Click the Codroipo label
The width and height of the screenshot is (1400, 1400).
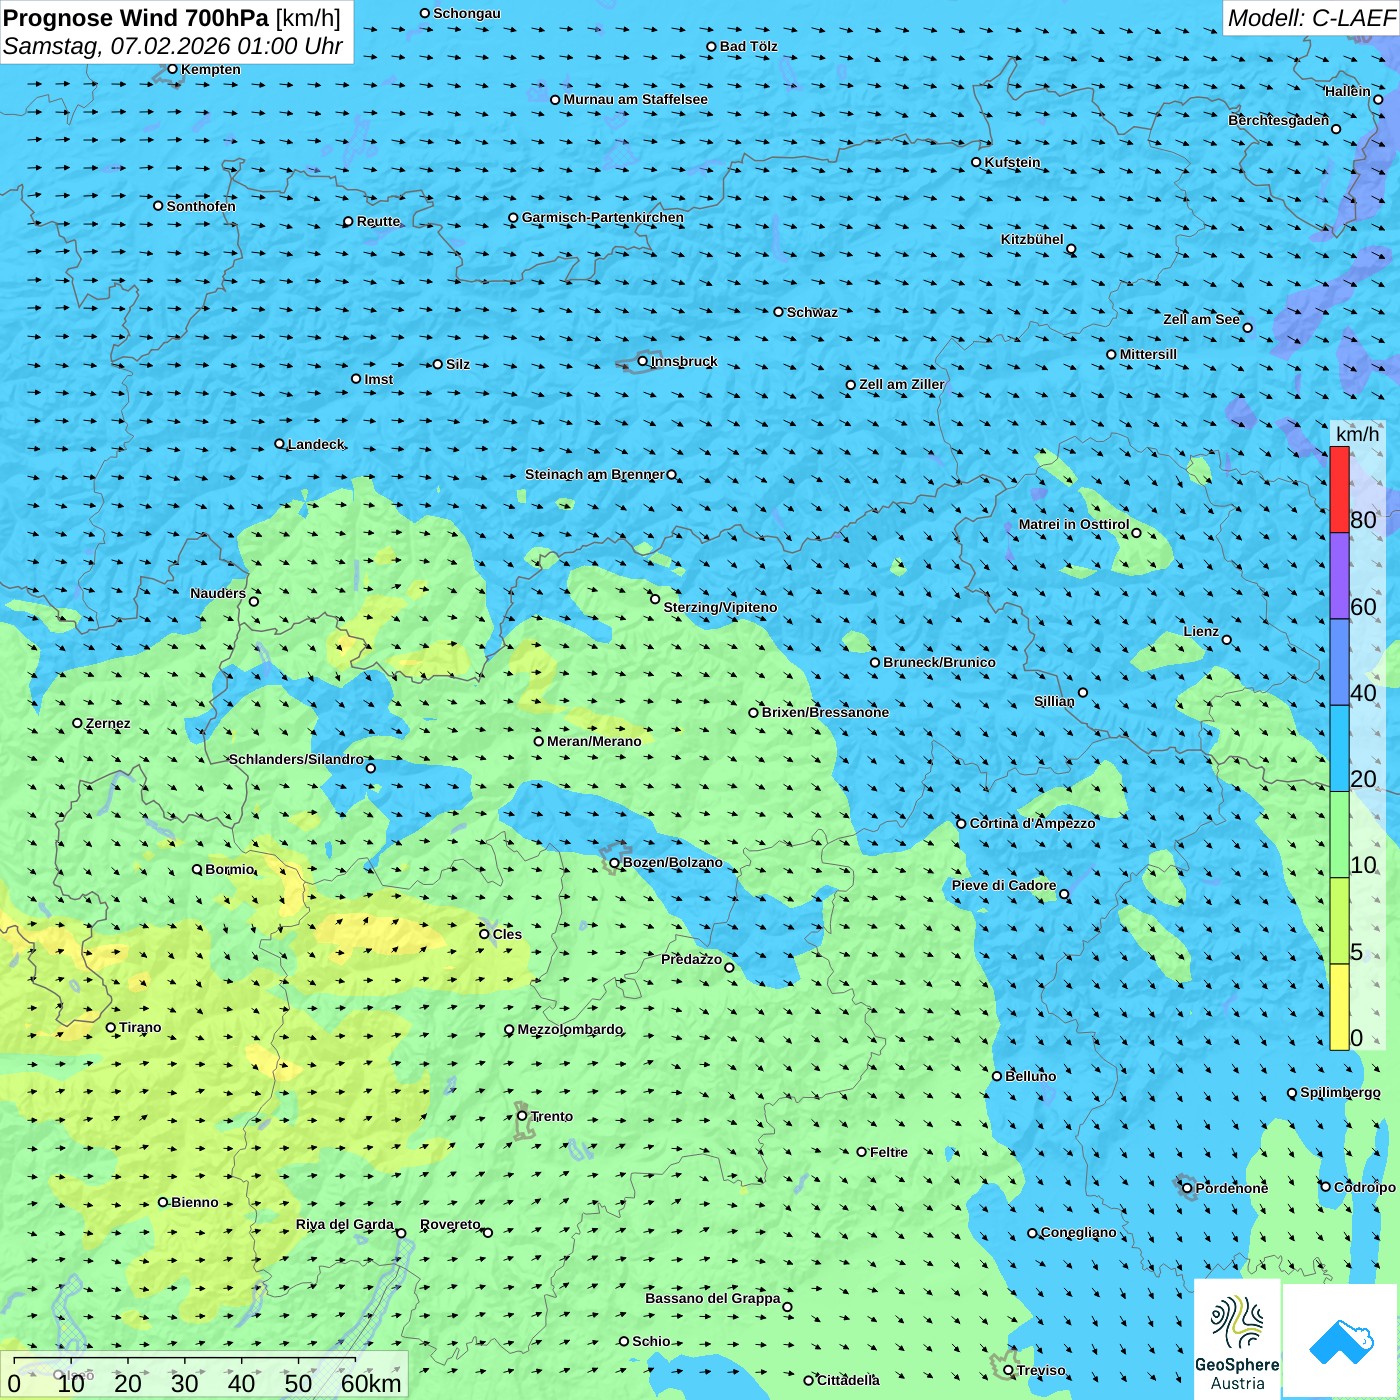pyautogui.click(x=1365, y=1187)
